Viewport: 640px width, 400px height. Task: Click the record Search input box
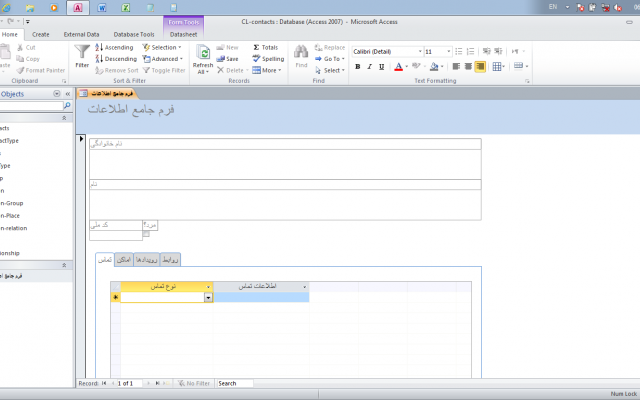click(x=235, y=383)
